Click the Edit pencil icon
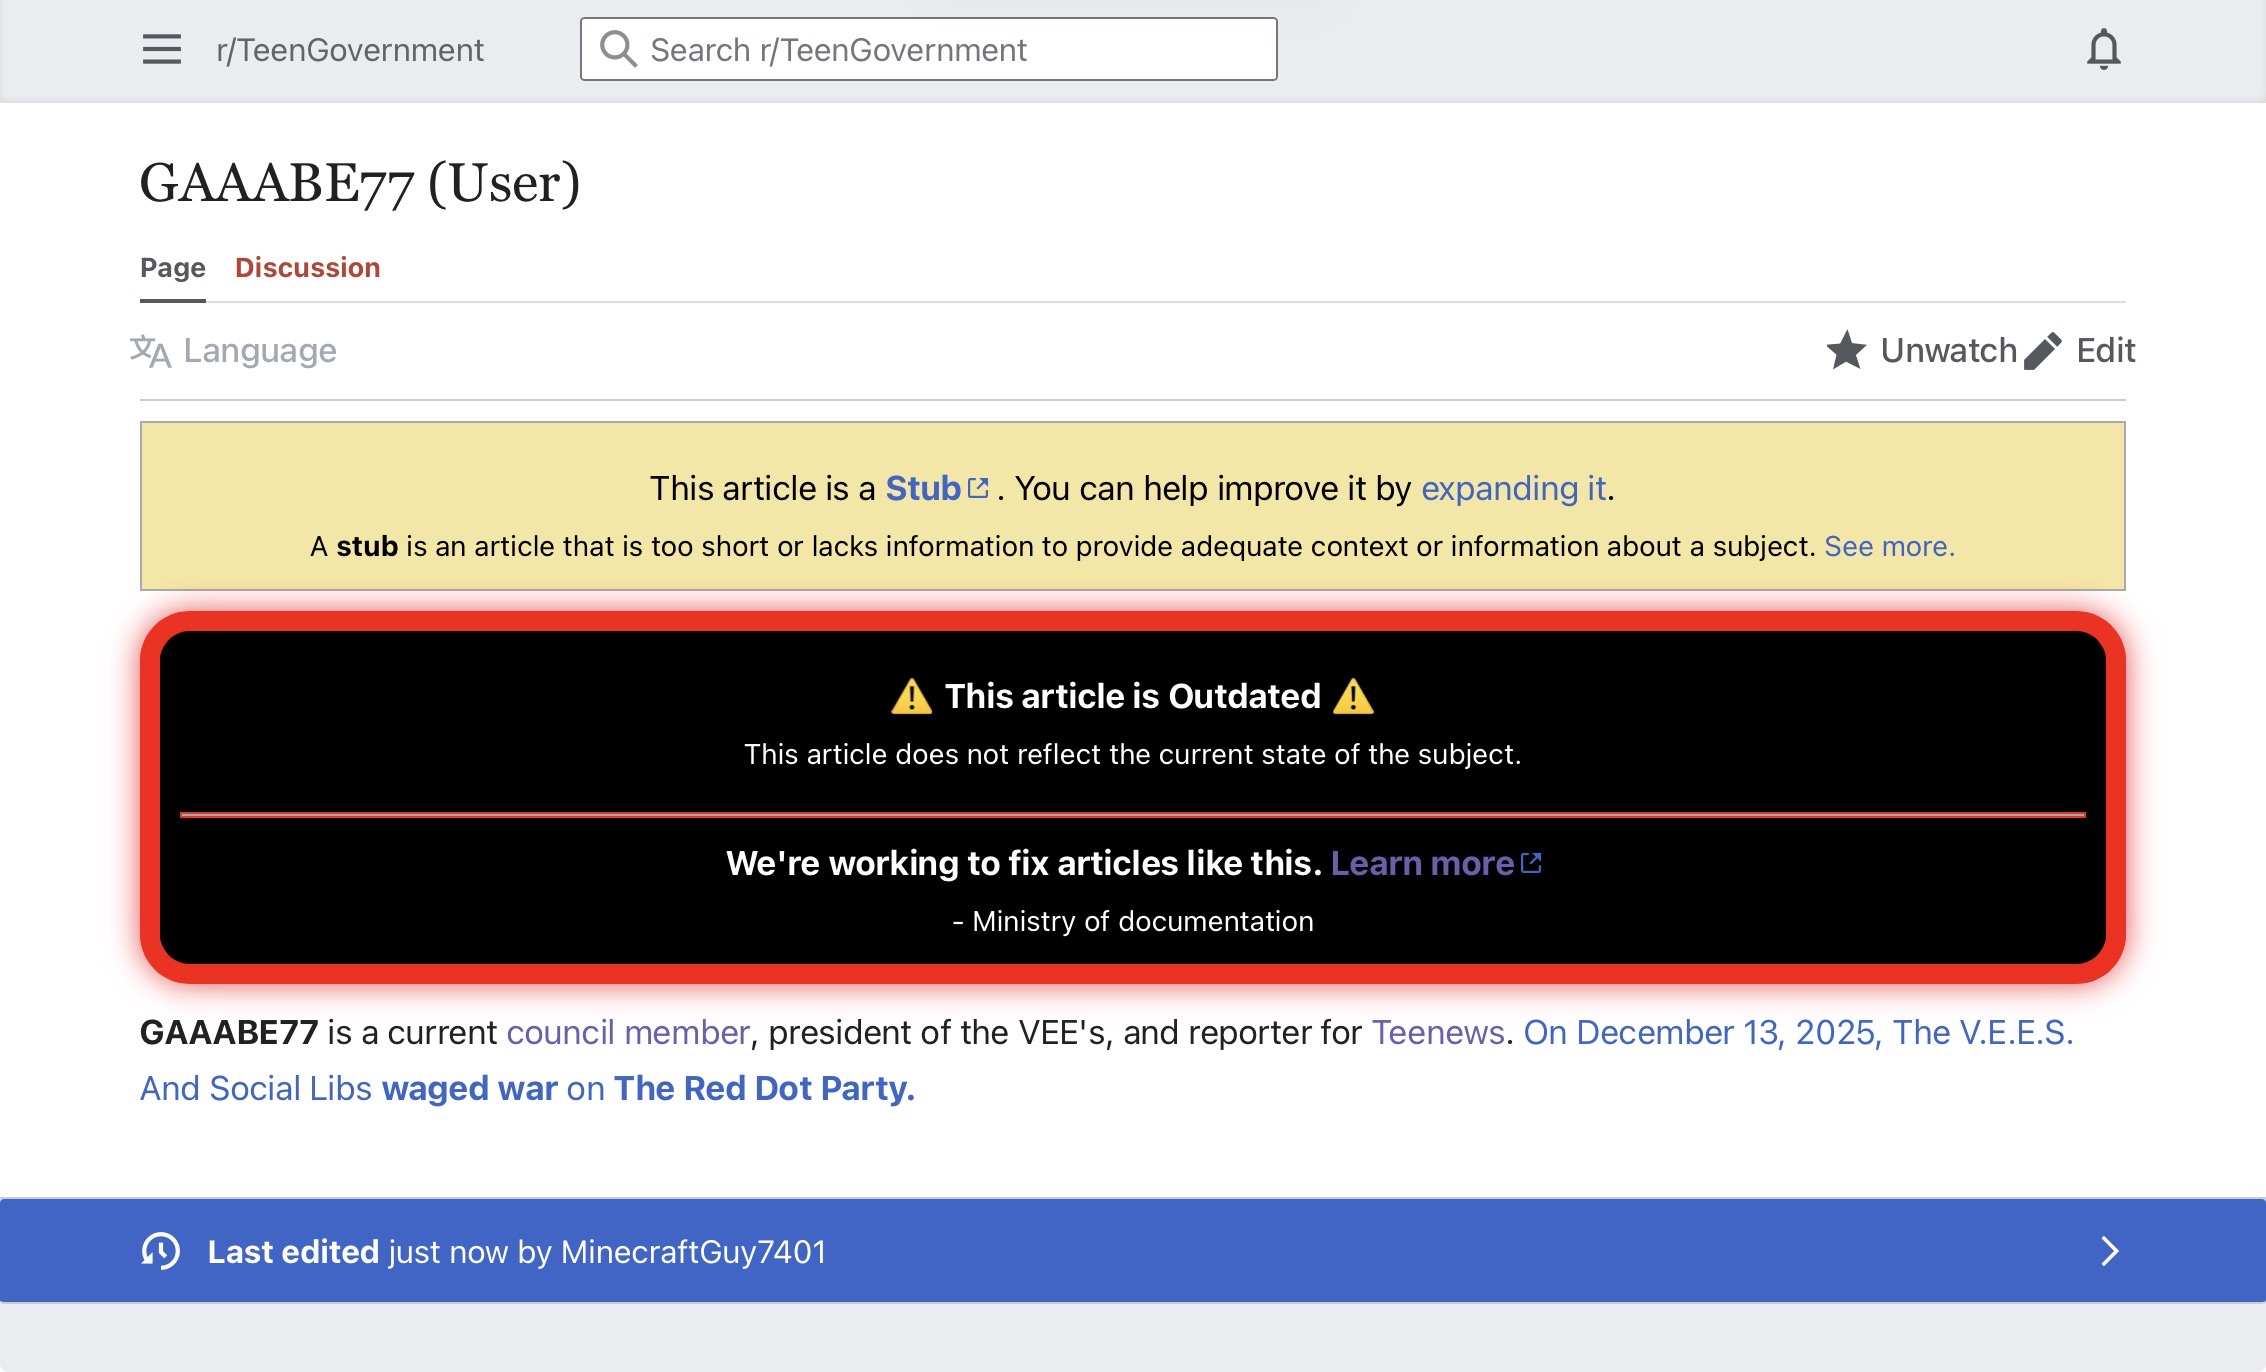 2043,351
